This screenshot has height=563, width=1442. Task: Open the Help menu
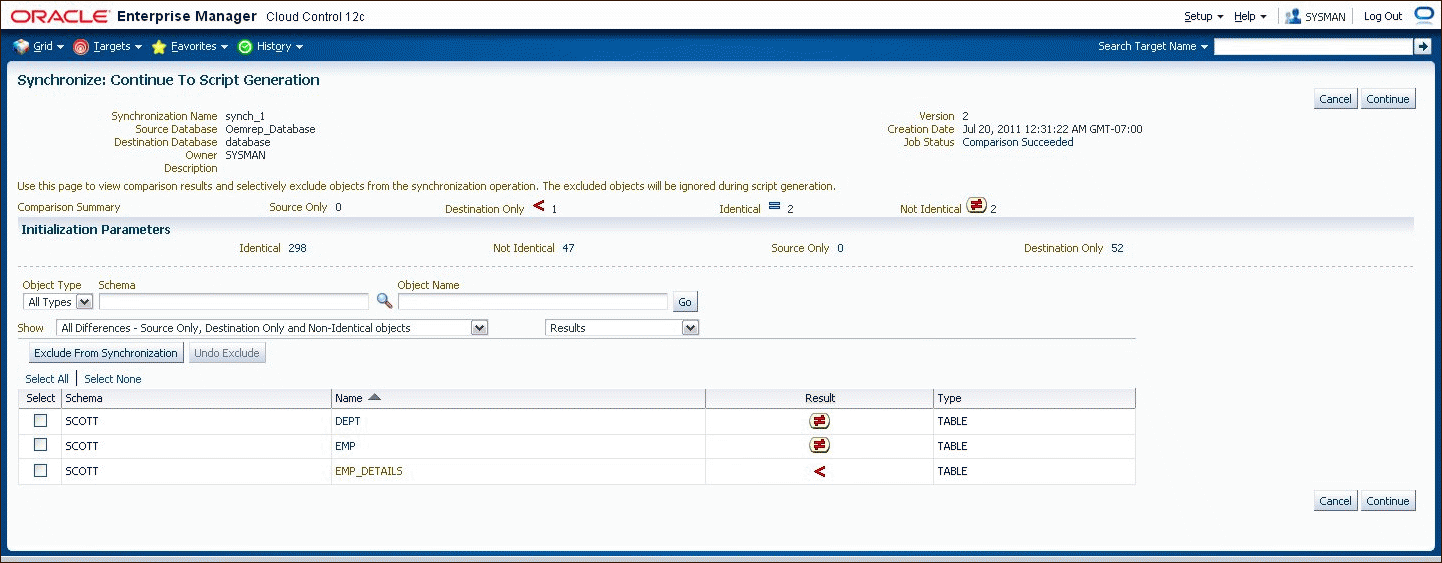1250,16
